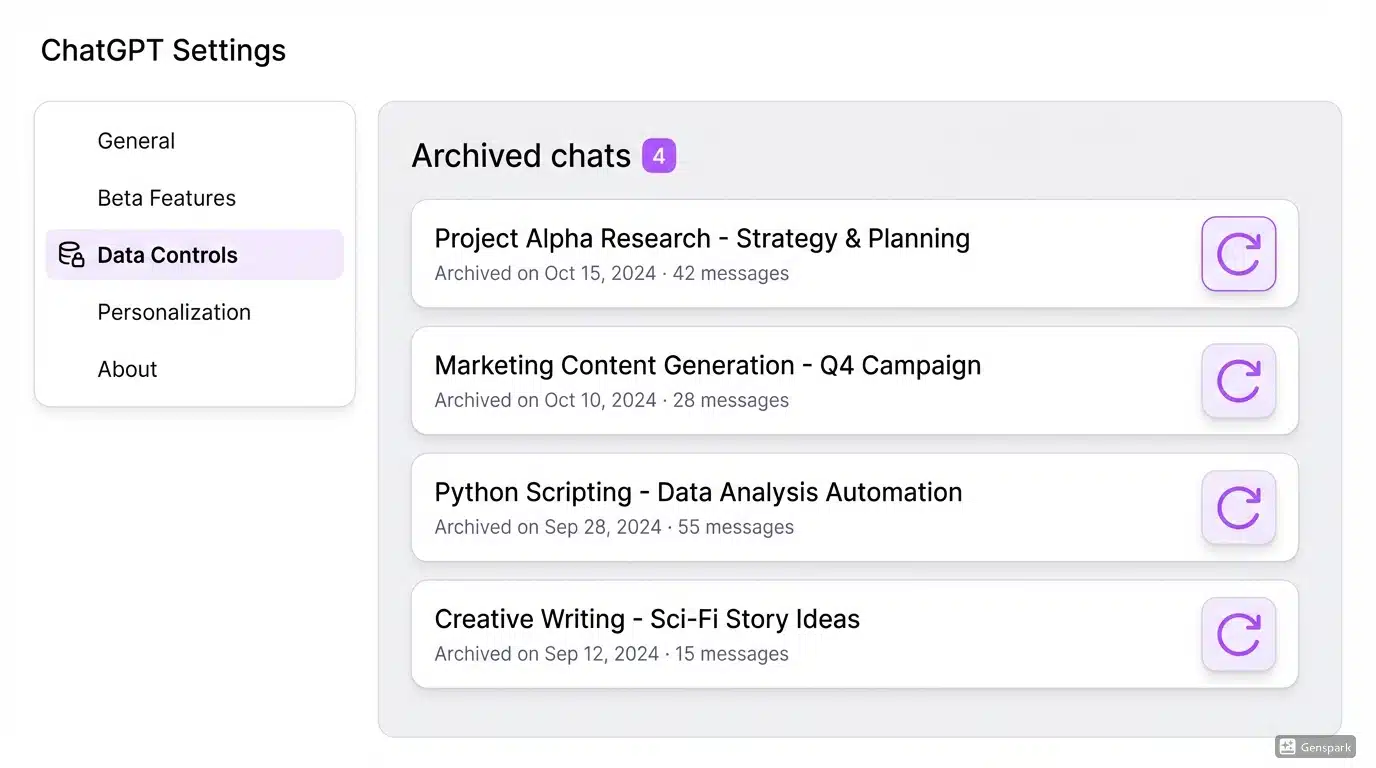Restore the Creative Writing Sci-Fi chat
This screenshot has height=768, width=1376.
click(1238, 634)
